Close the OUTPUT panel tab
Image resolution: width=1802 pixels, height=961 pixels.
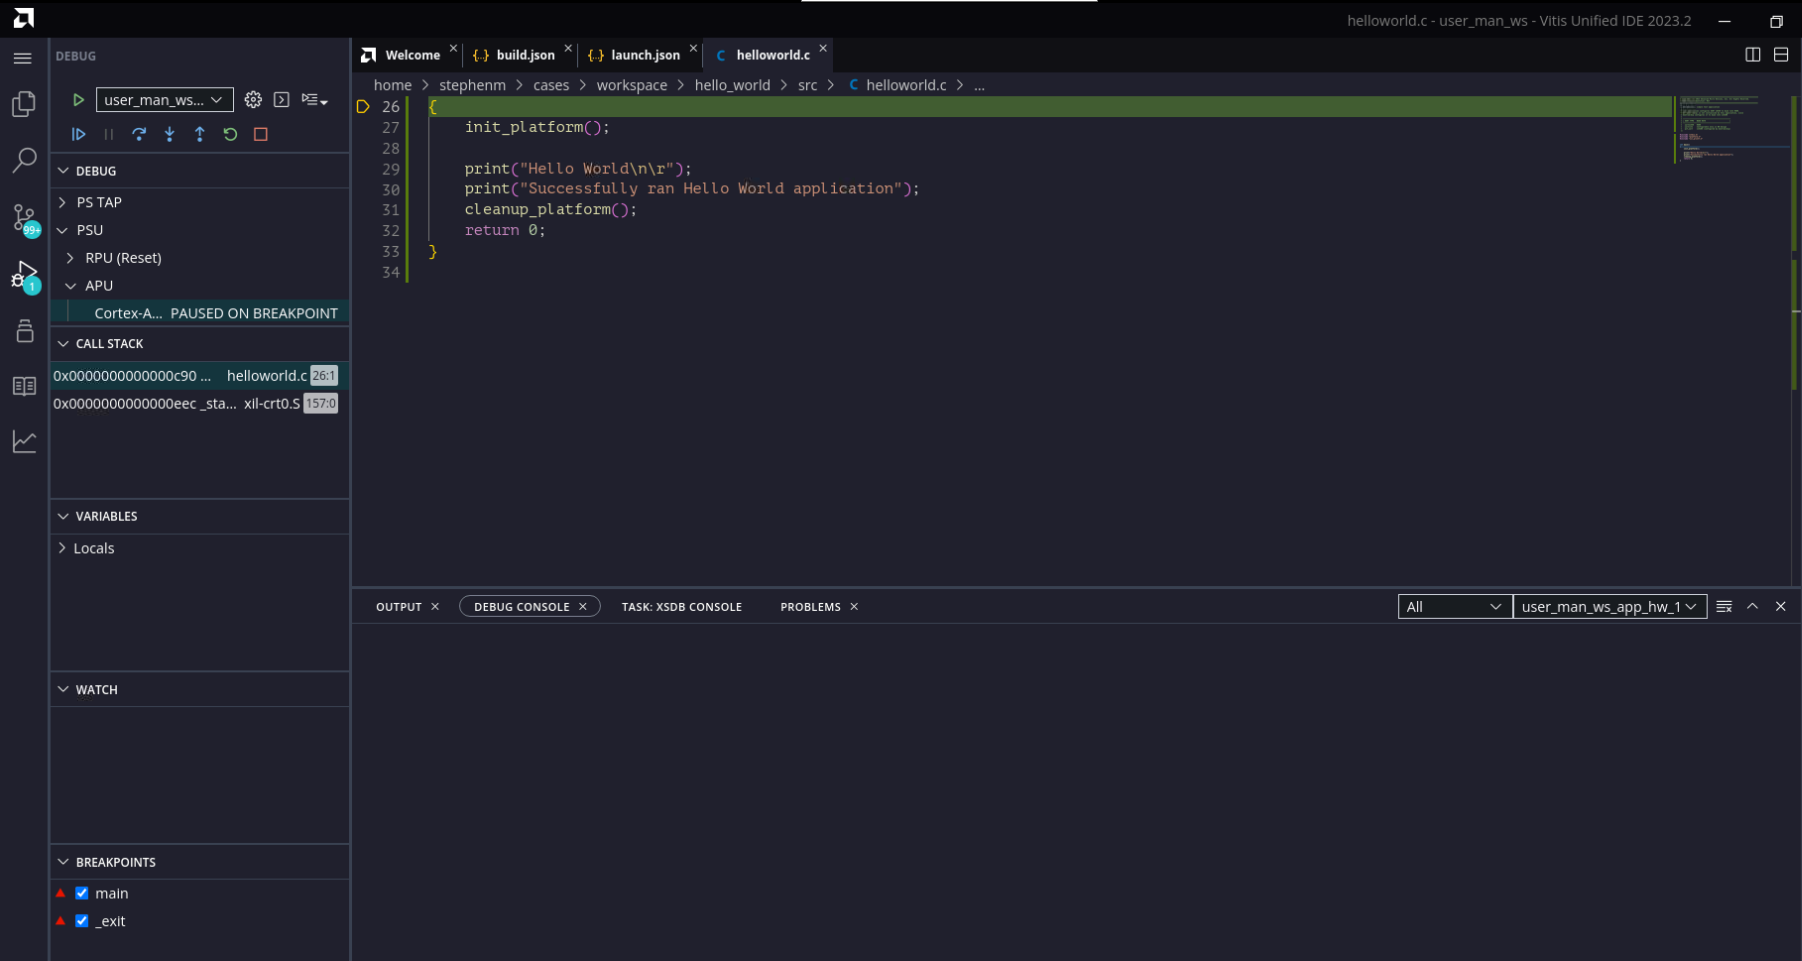pos(435,607)
